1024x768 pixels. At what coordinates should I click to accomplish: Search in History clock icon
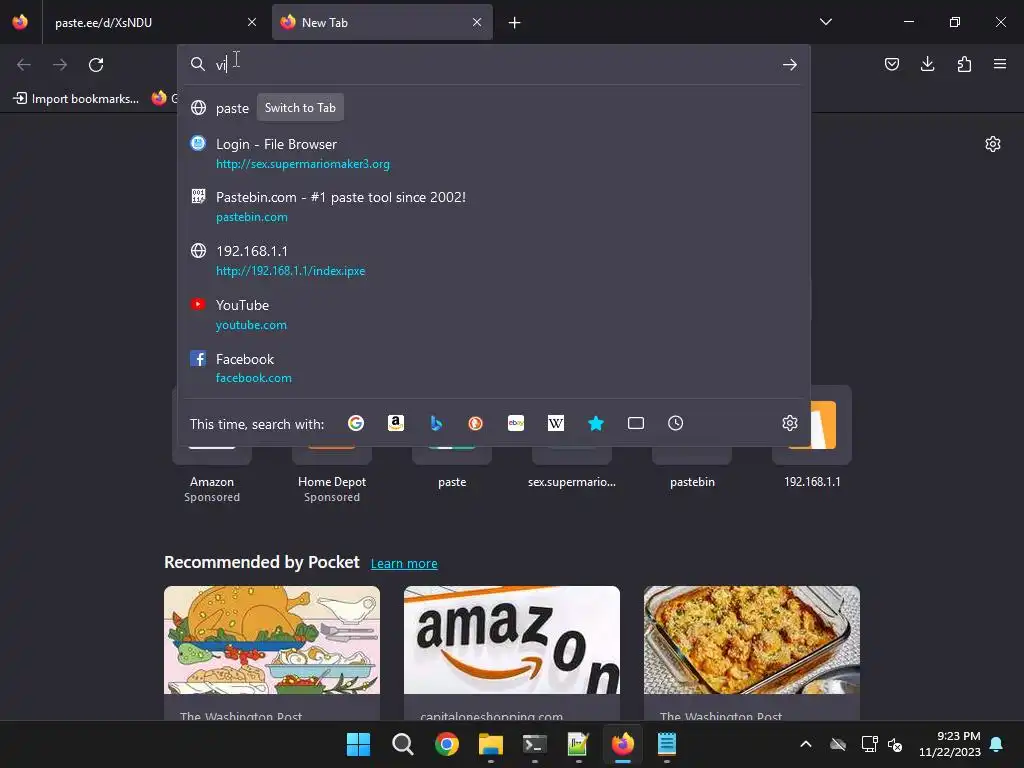(675, 423)
